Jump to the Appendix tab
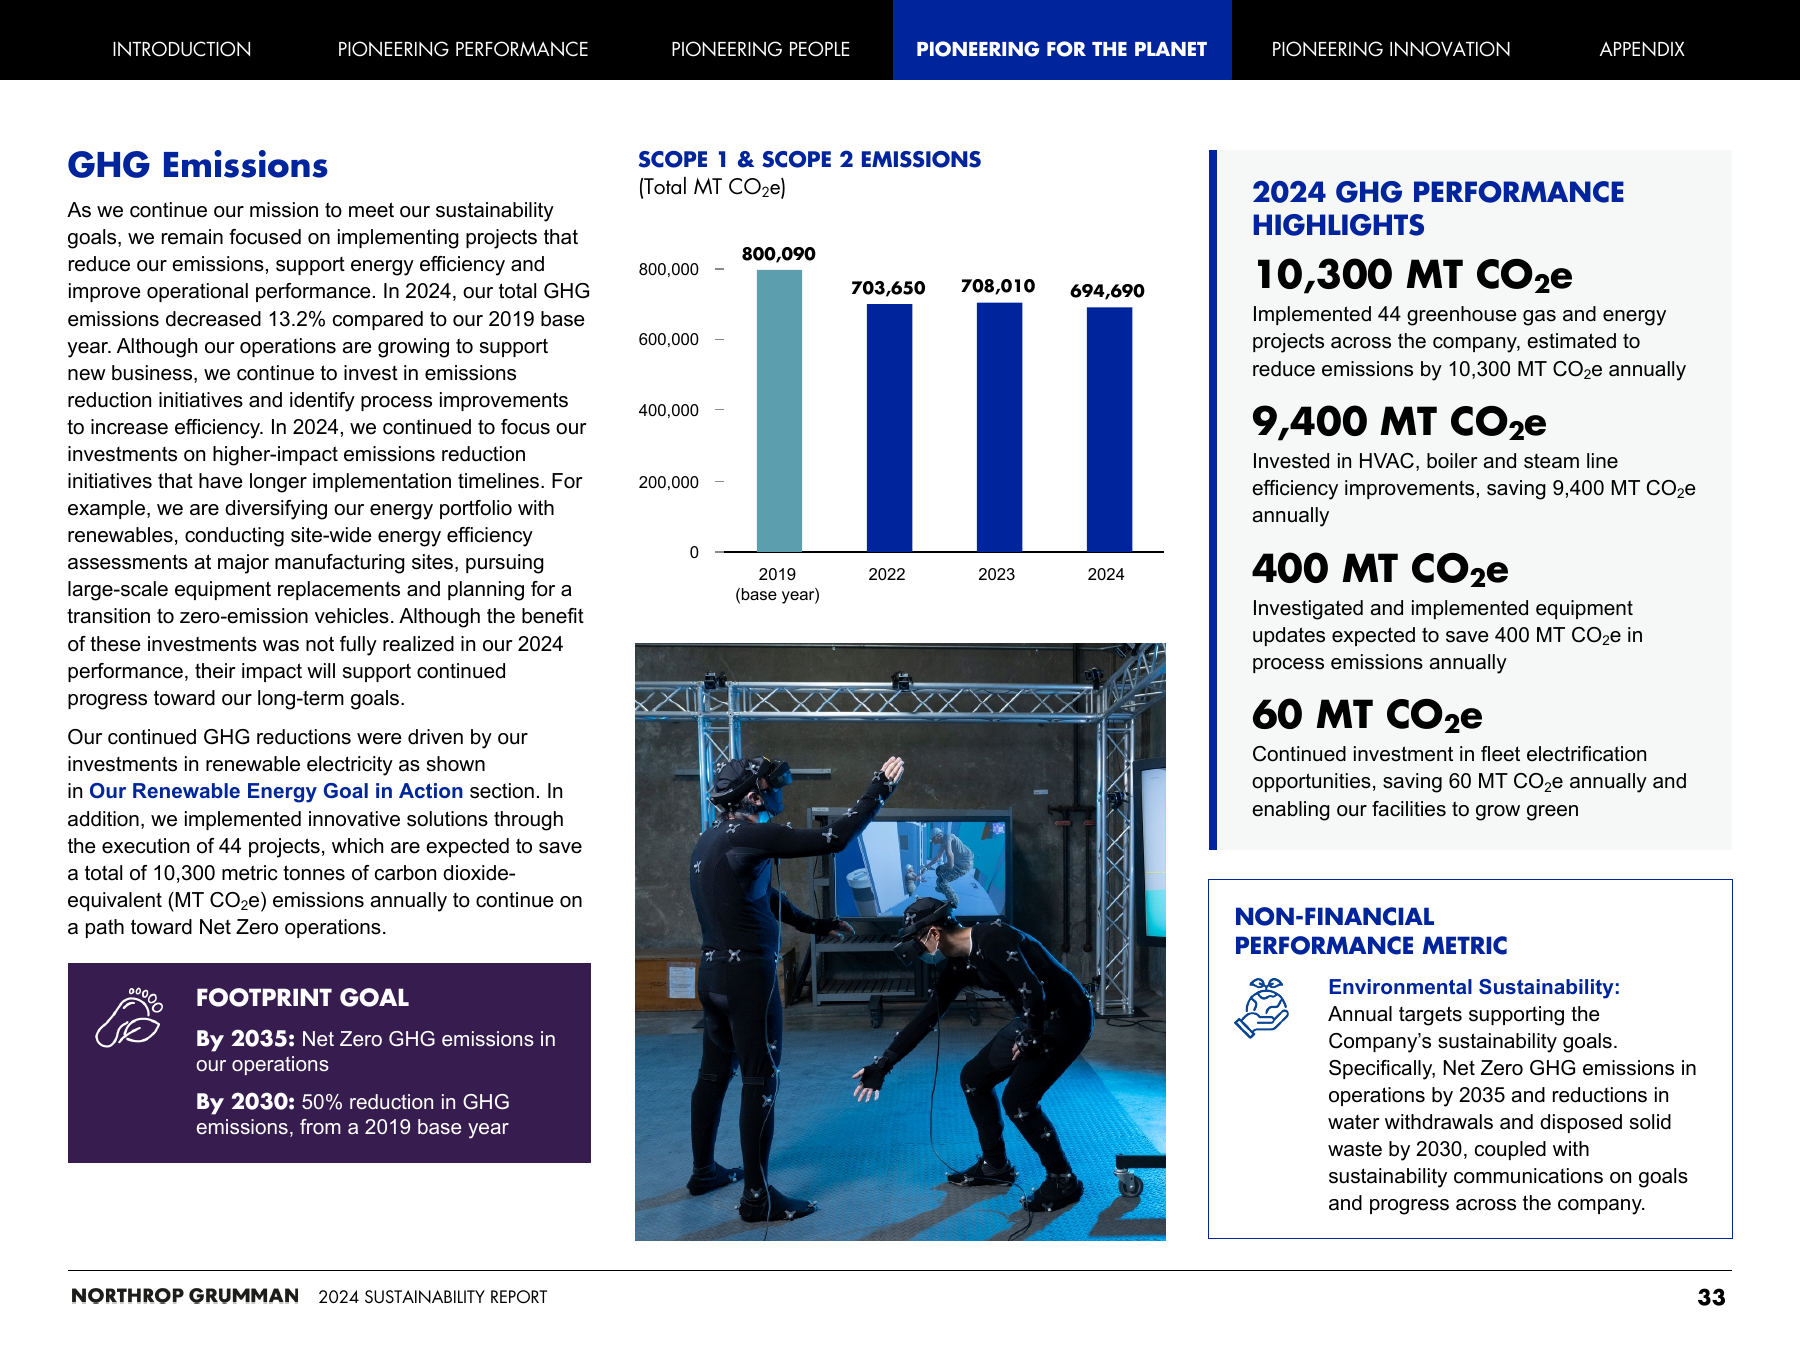Screen dimensions: 1800x1350 [x=1642, y=49]
